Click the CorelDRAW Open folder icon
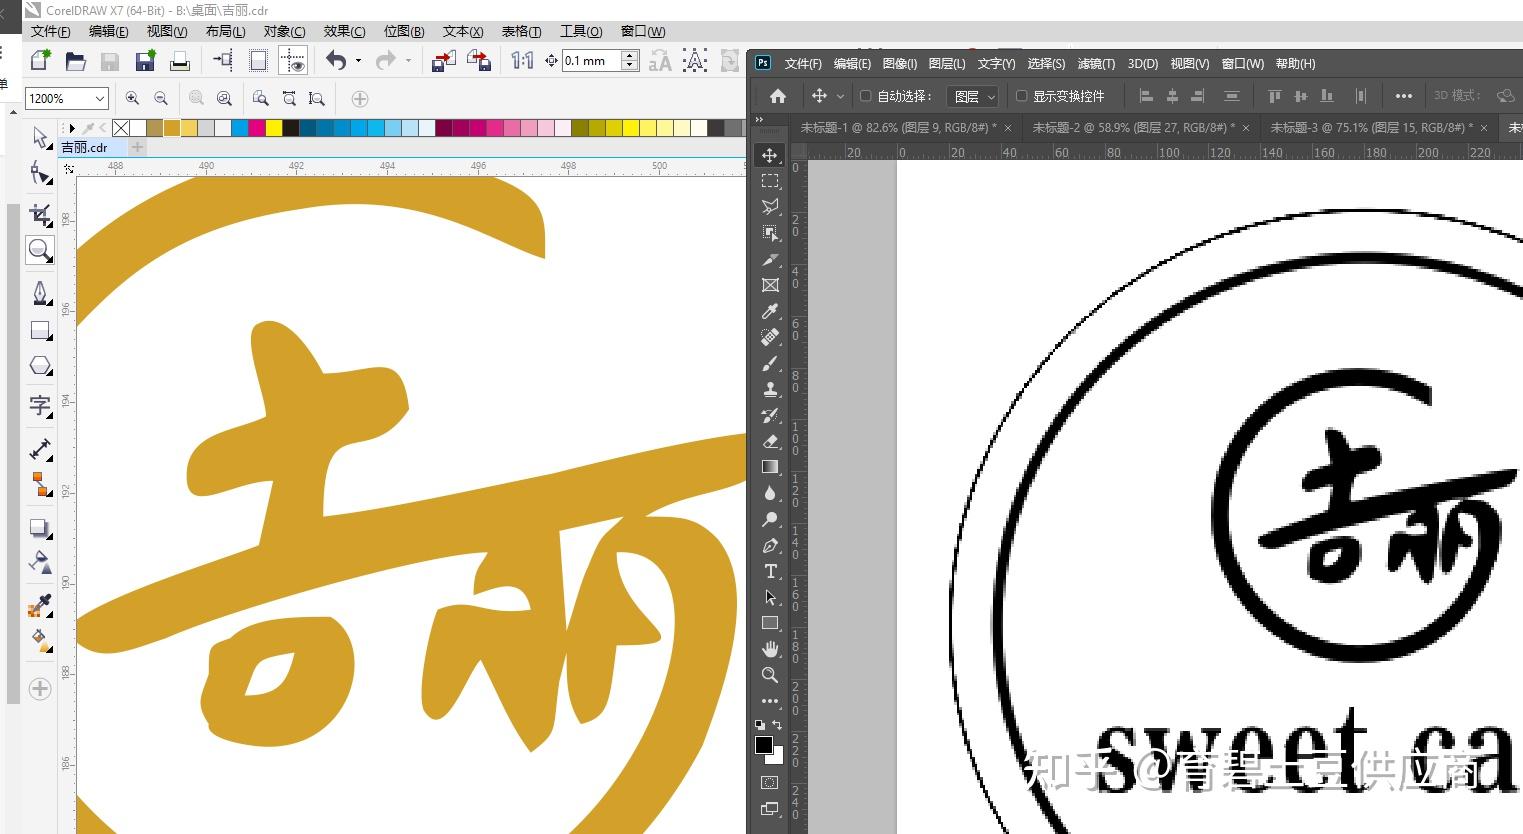Screen dimensions: 1523x834 tap(75, 61)
